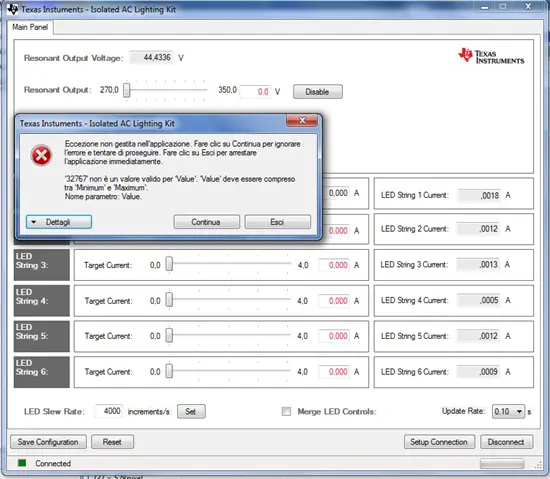The image size is (550, 479).
Task: Click LED String 3 target current value field
Action: (x=334, y=265)
